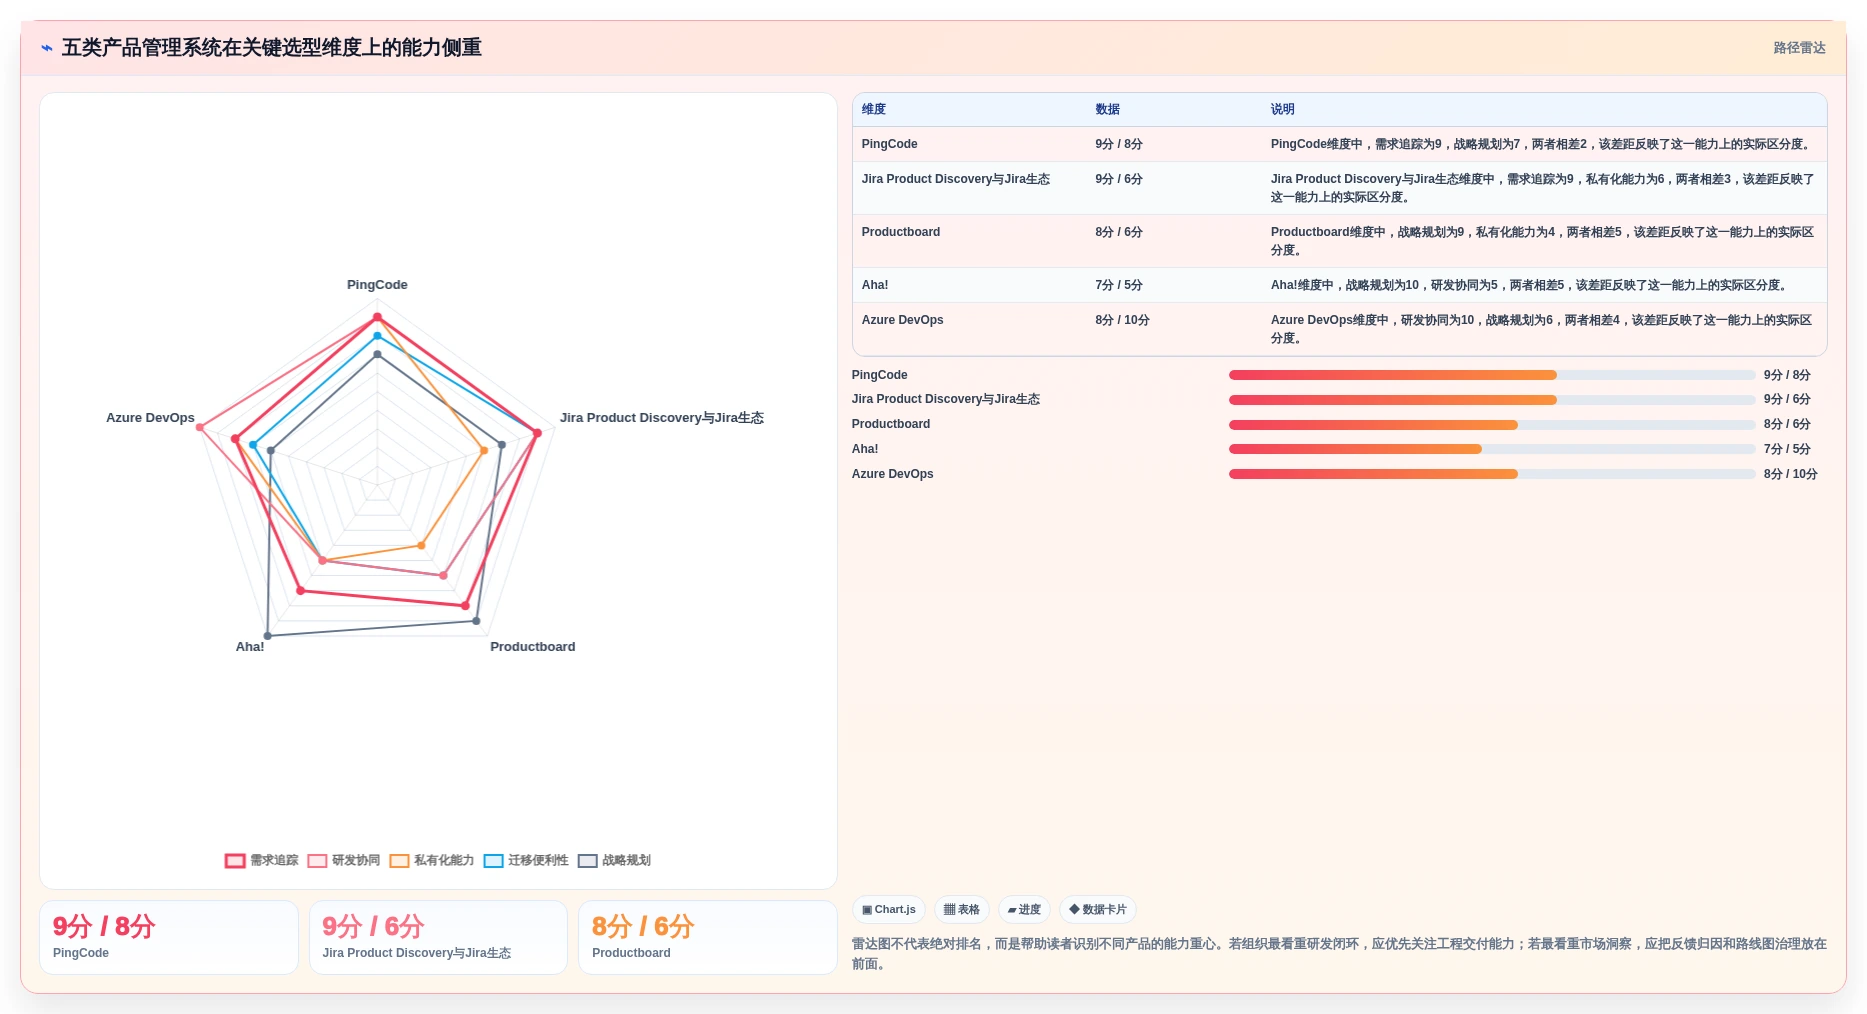The image size is (1867, 1014).
Task: Click the PingCode axis label on radar
Action: coord(377,285)
